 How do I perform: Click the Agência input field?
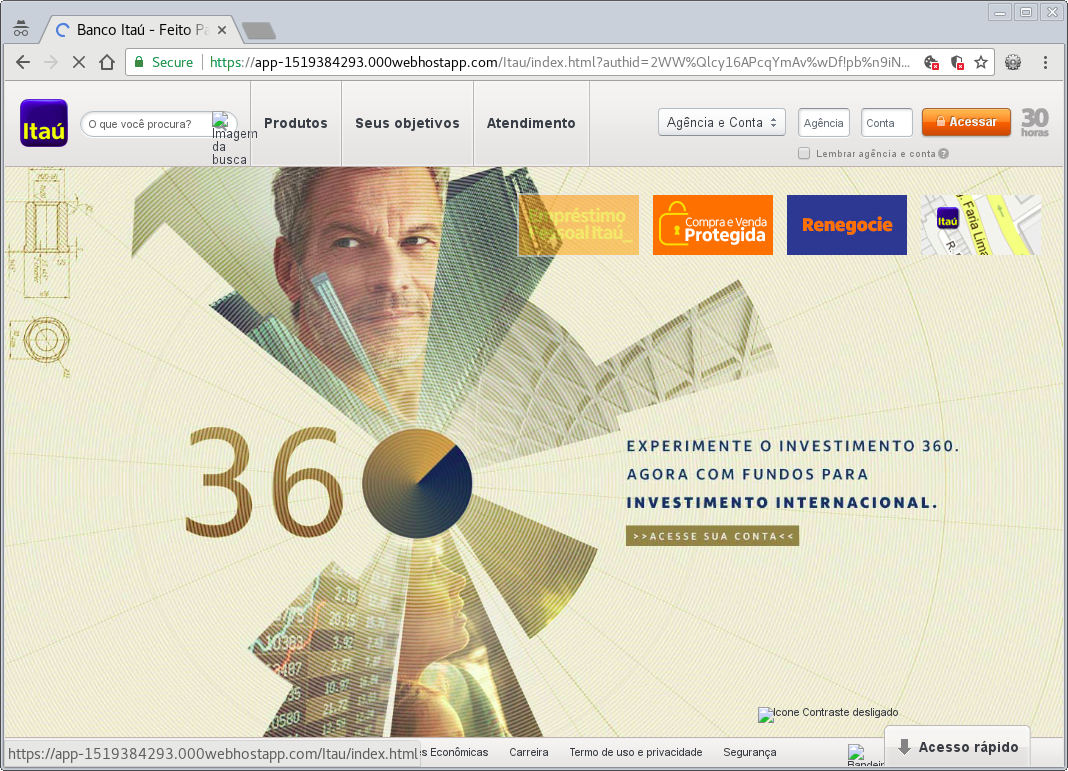(x=823, y=123)
